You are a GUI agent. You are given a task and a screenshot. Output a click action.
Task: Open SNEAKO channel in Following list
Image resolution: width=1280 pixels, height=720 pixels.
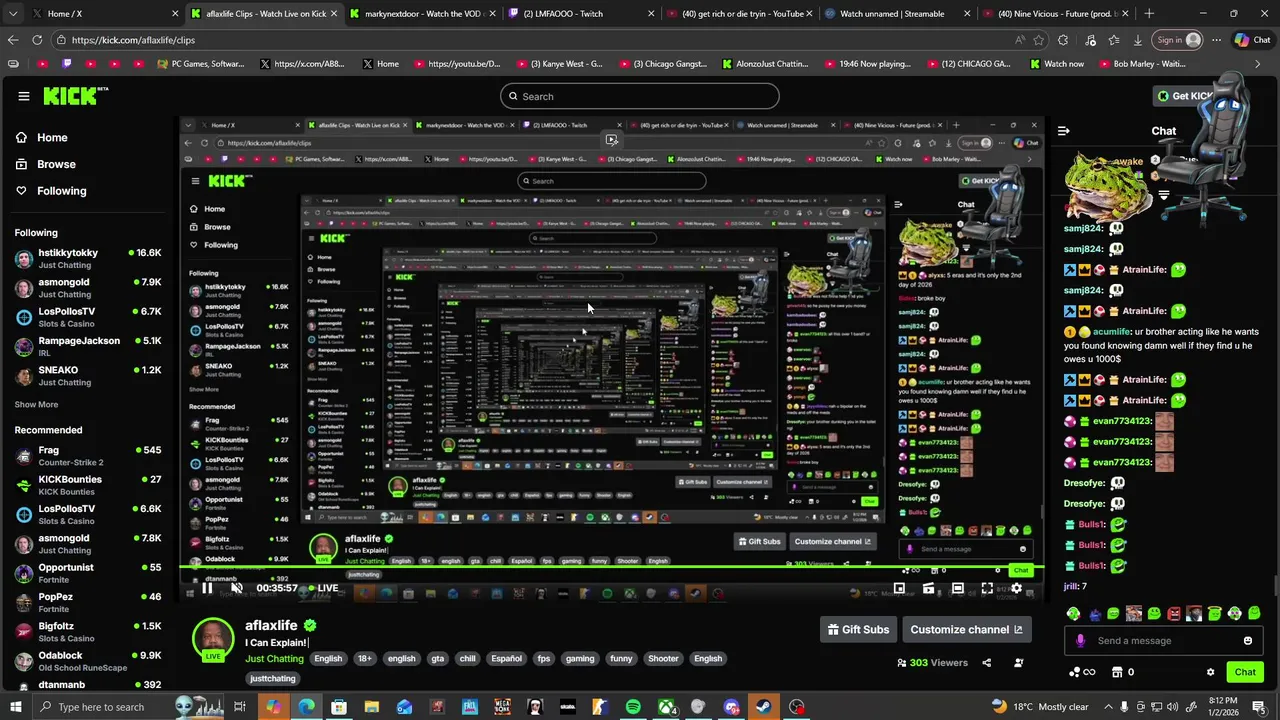pyautogui.click(x=88, y=376)
